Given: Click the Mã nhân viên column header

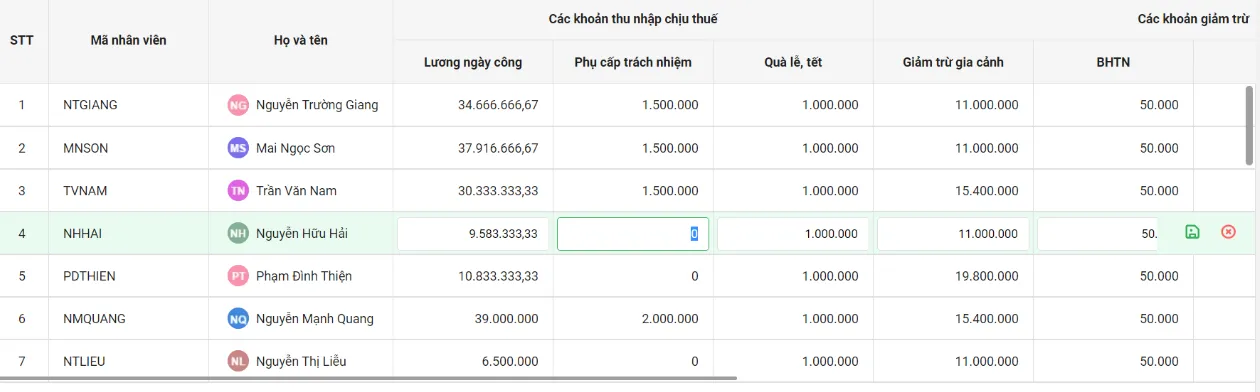Looking at the screenshot, I should pos(128,41).
